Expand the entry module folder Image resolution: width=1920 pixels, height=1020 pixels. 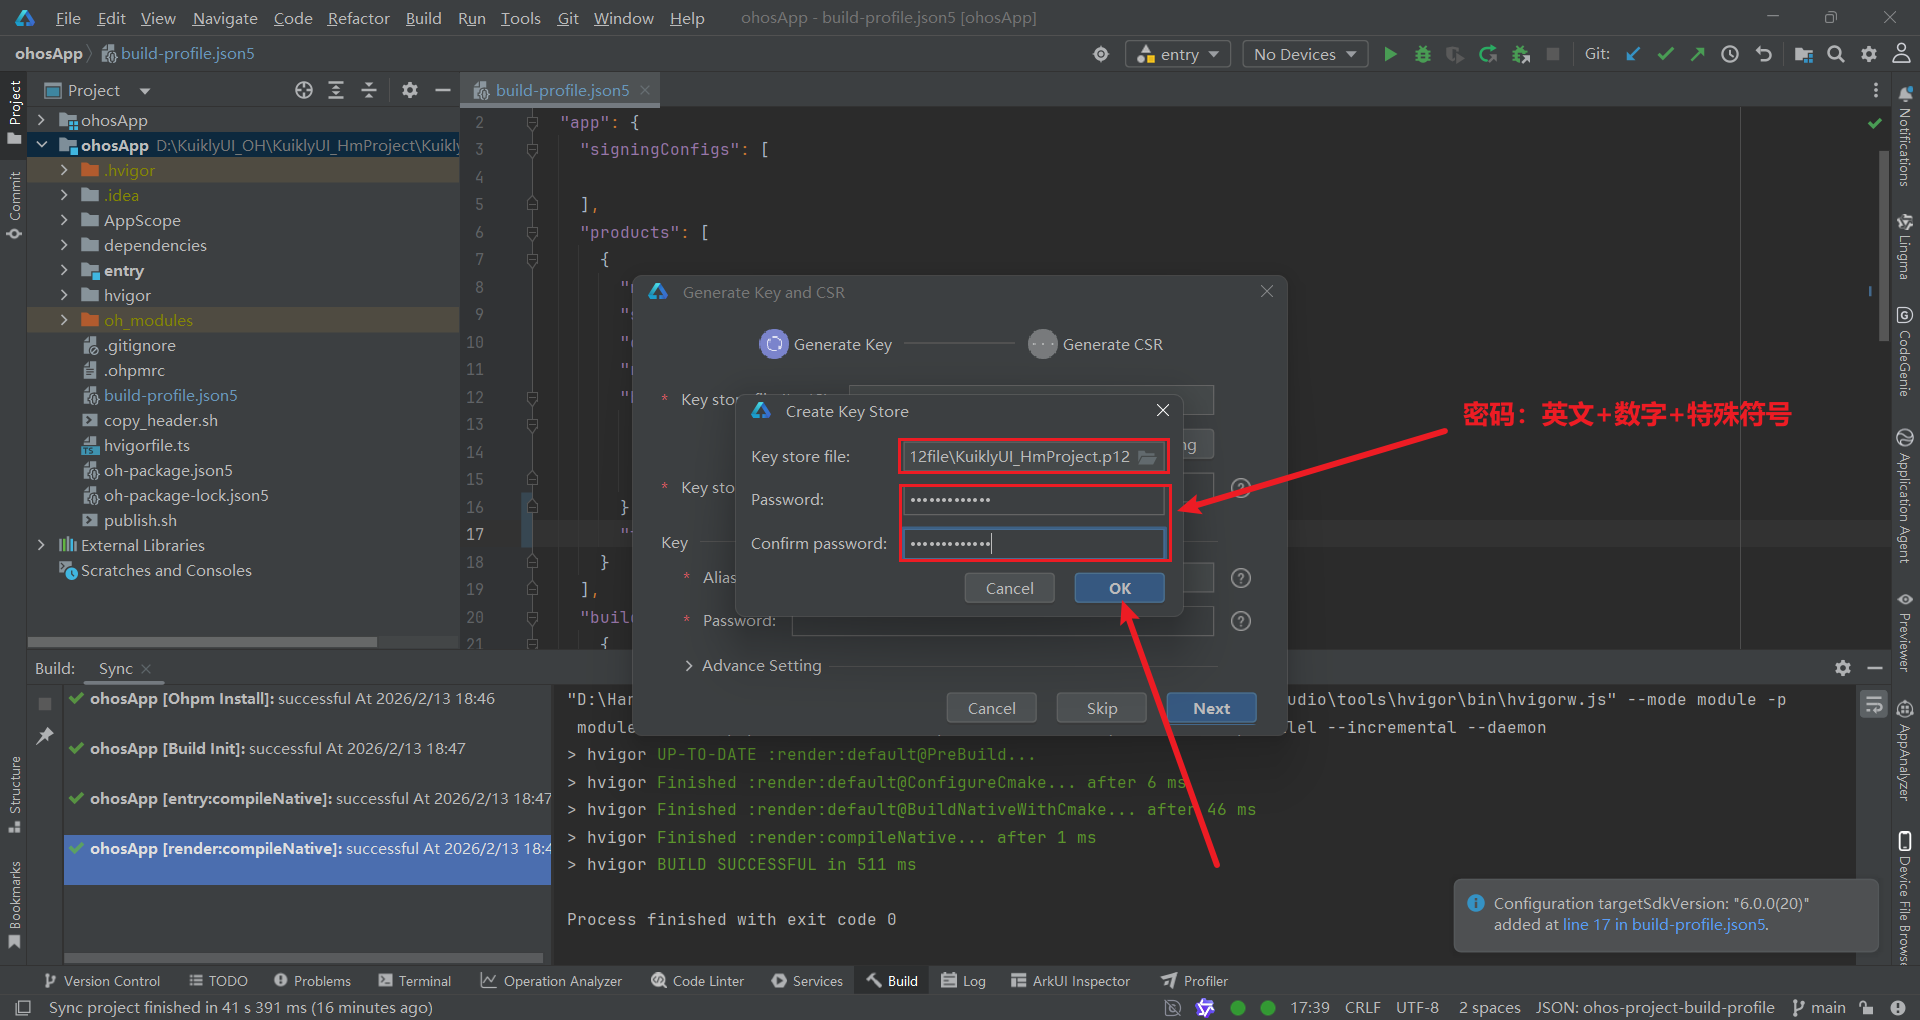click(64, 270)
